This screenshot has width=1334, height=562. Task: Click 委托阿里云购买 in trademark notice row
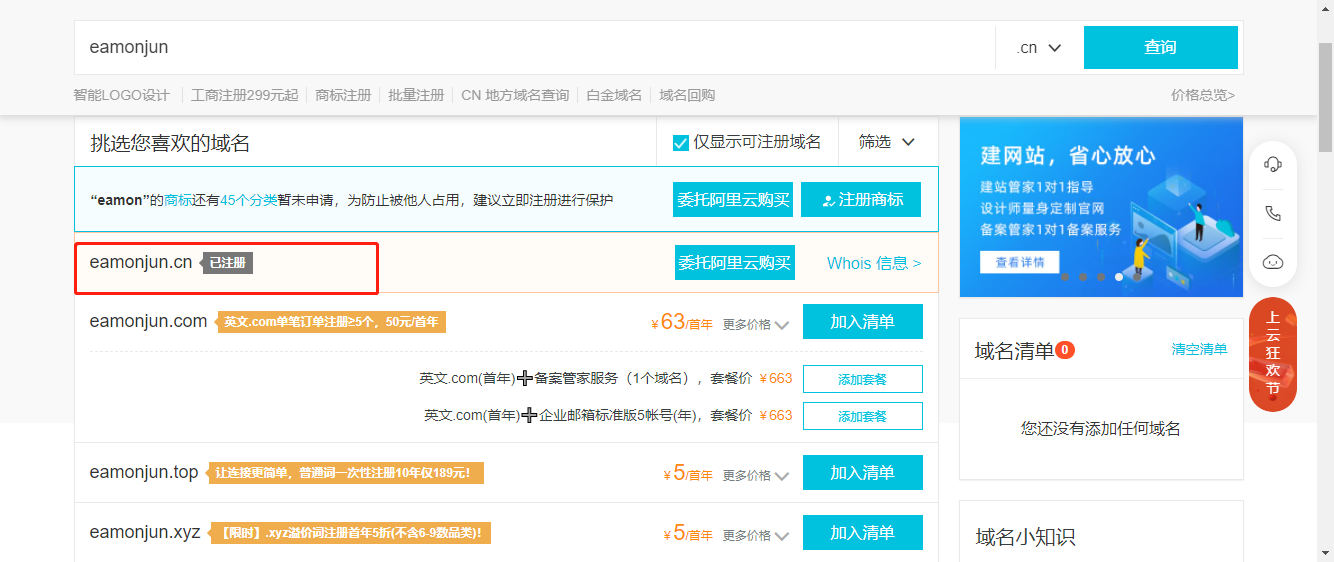coord(733,199)
